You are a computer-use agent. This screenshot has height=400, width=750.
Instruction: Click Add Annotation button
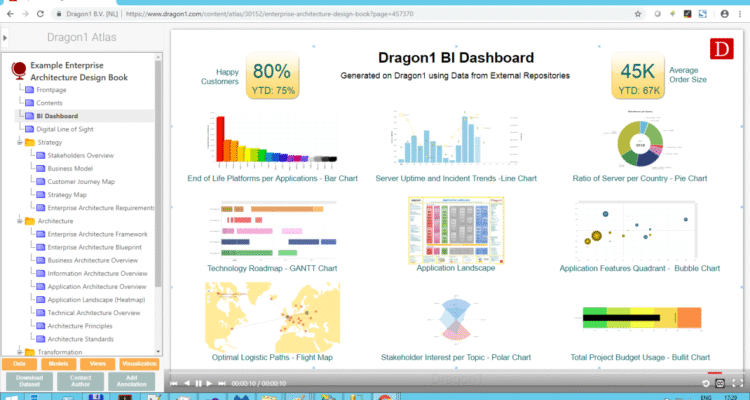[x=132, y=381]
